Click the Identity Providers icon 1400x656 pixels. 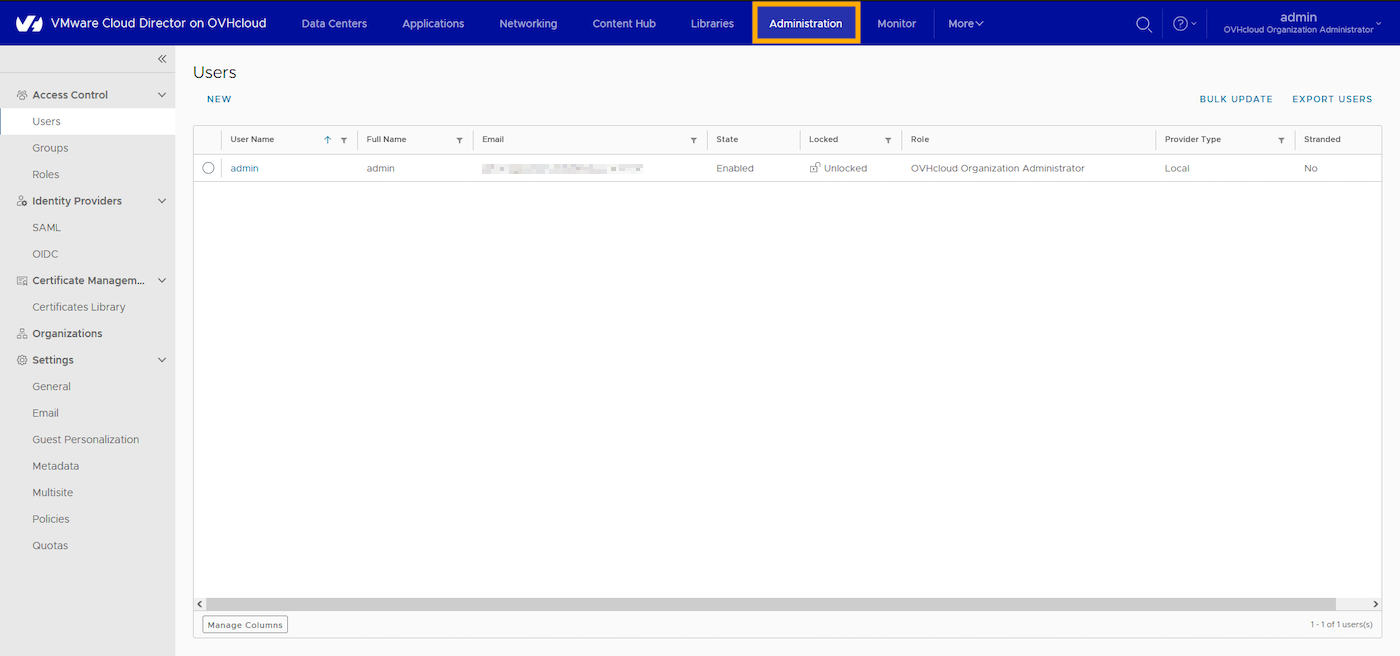pos(22,201)
